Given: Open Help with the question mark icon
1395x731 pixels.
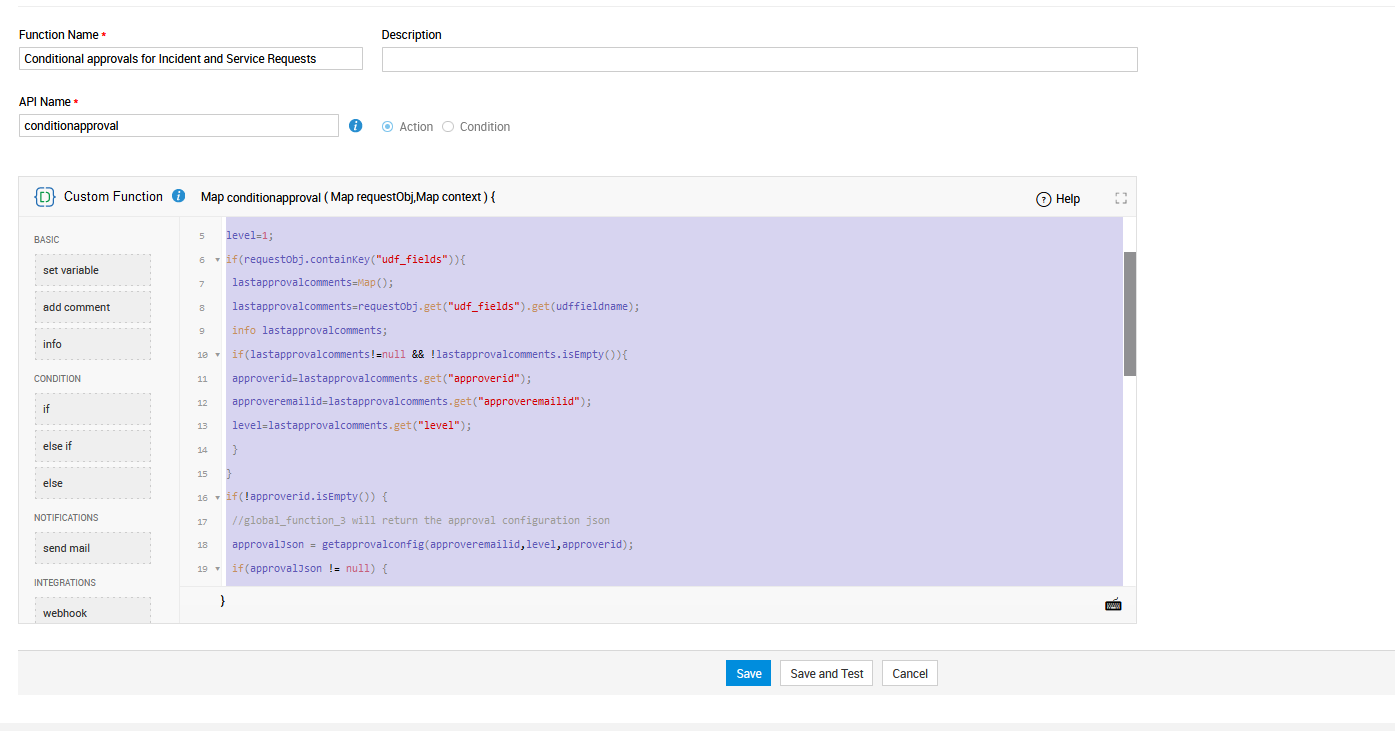Looking at the screenshot, I should pyautogui.click(x=1044, y=199).
